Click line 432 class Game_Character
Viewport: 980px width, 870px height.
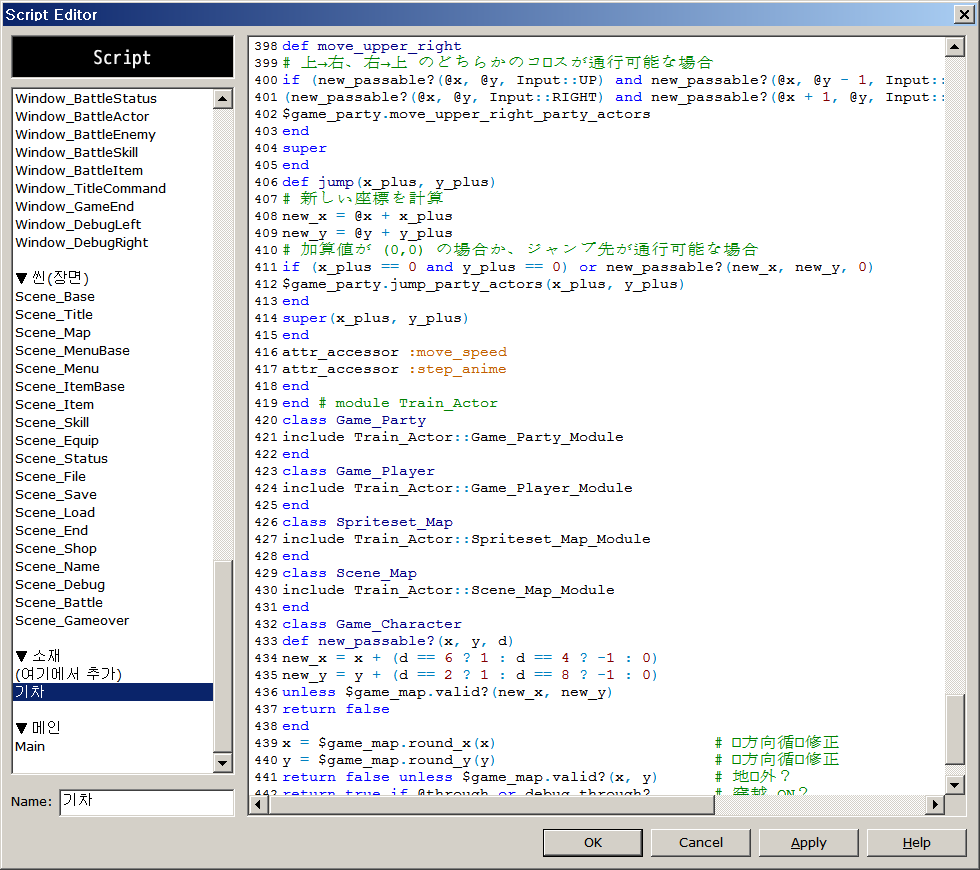pos(372,624)
